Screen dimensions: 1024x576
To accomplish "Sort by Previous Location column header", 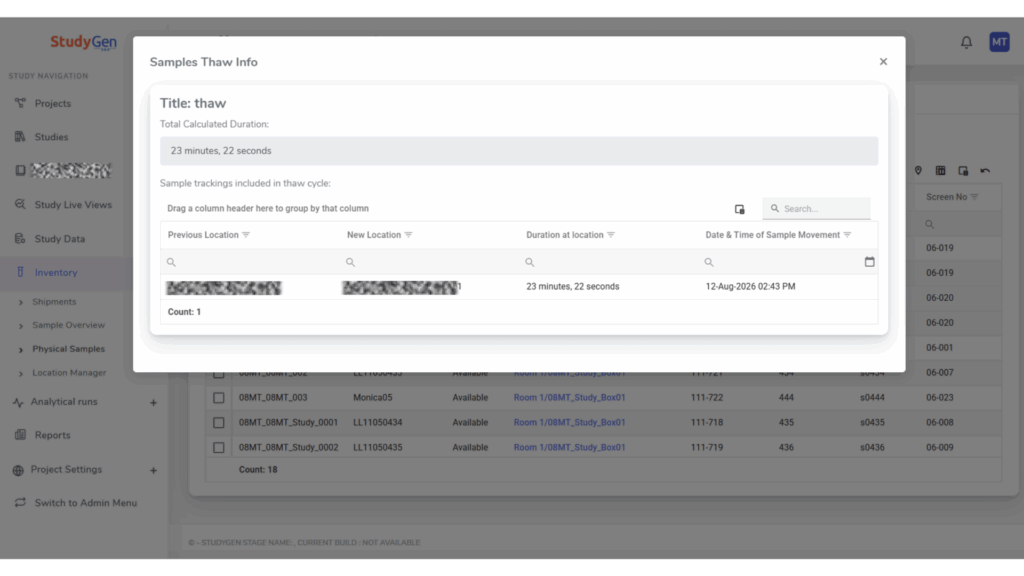I will coord(203,235).
